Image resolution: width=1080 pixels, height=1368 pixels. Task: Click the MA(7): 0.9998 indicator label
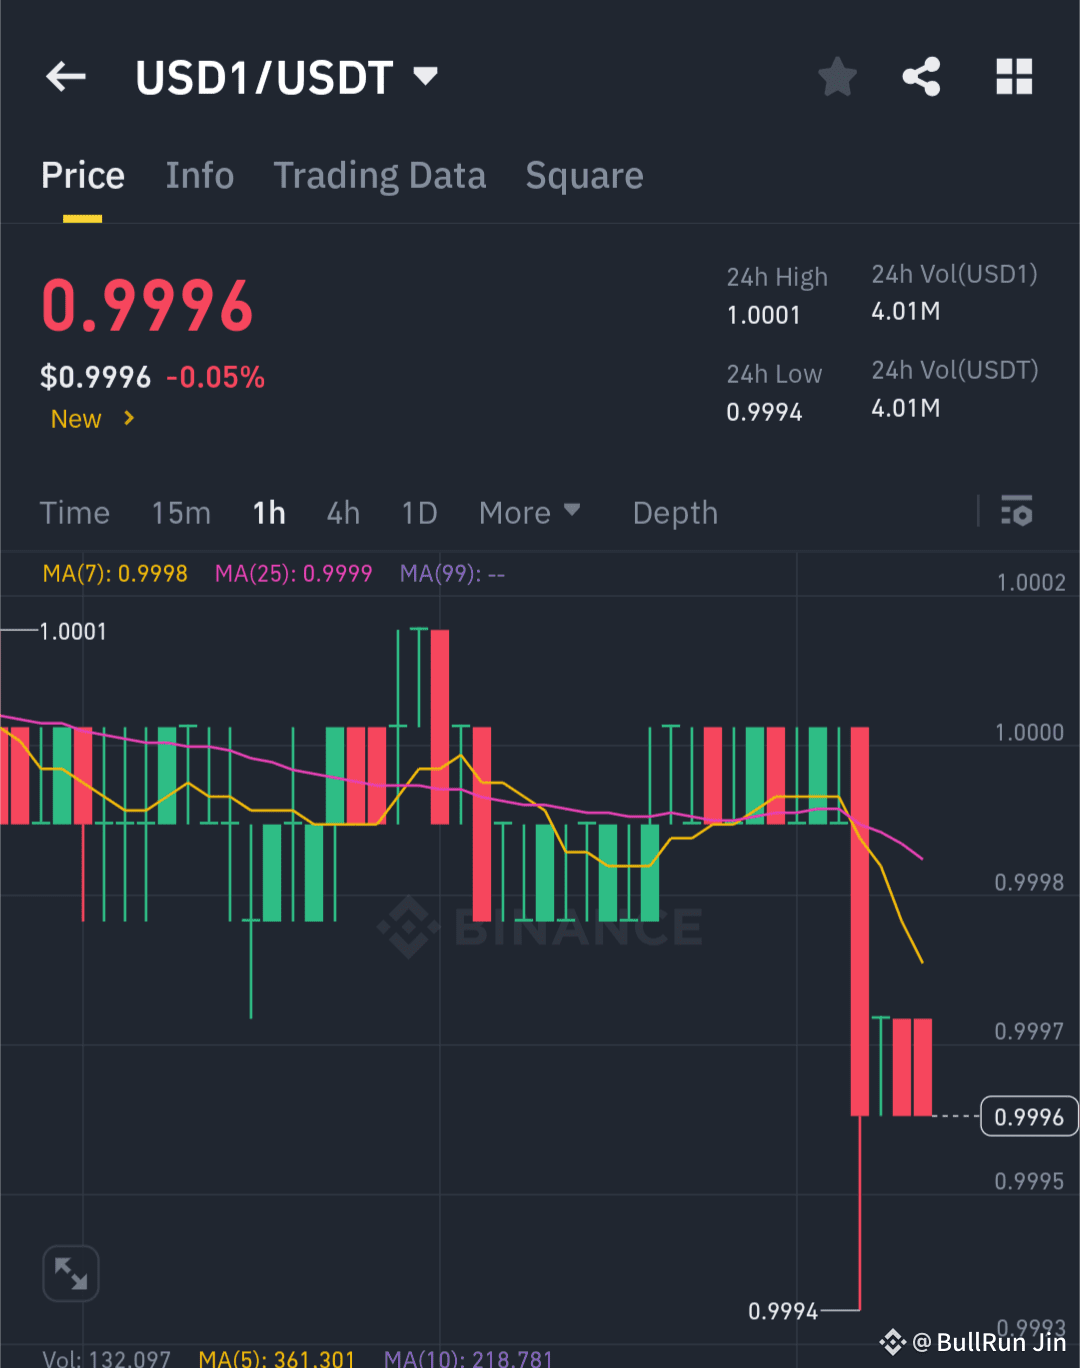(115, 574)
